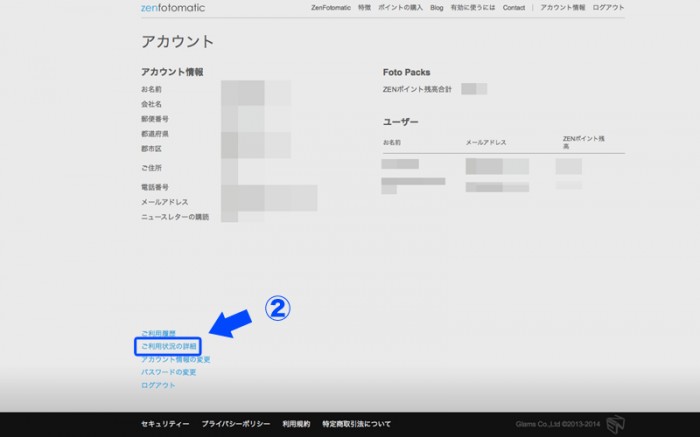Go to 特徴 in the top navigation

[x=364, y=7]
